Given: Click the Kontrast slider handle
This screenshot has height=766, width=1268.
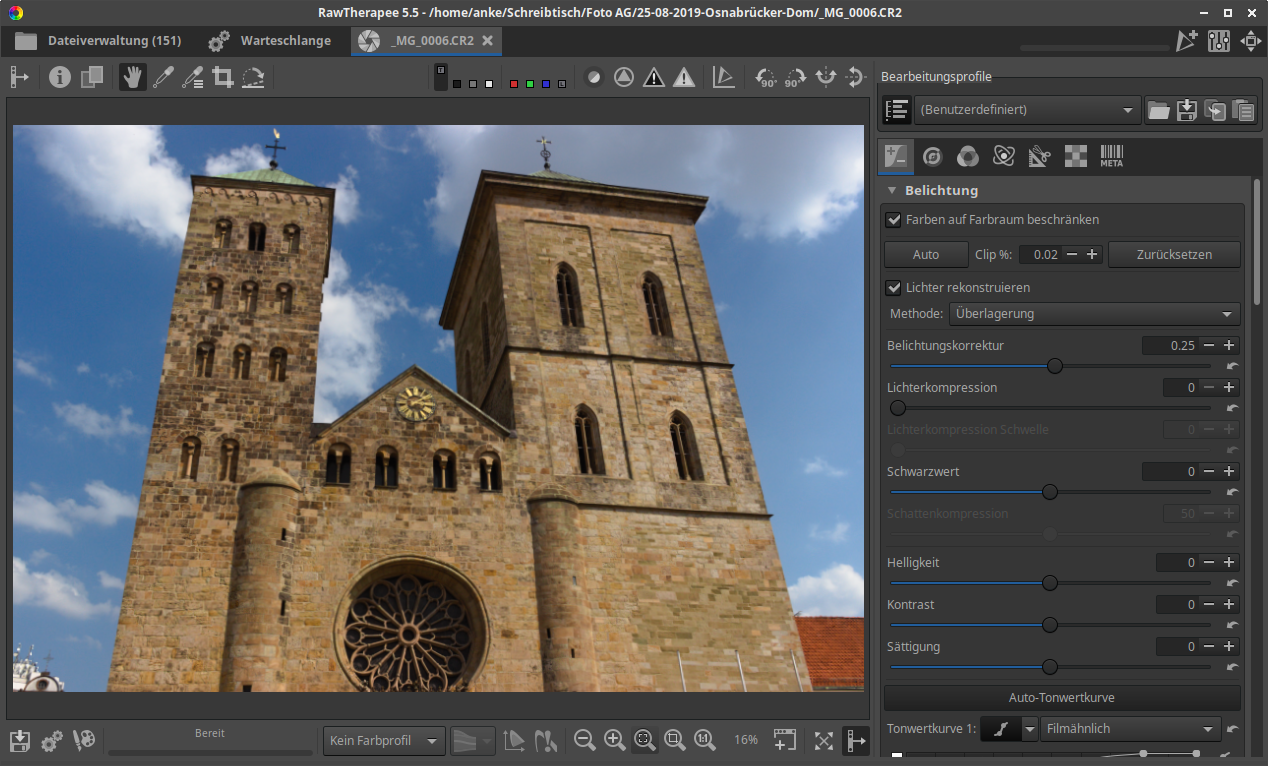Looking at the screenshot, I should click(1049, 625).
